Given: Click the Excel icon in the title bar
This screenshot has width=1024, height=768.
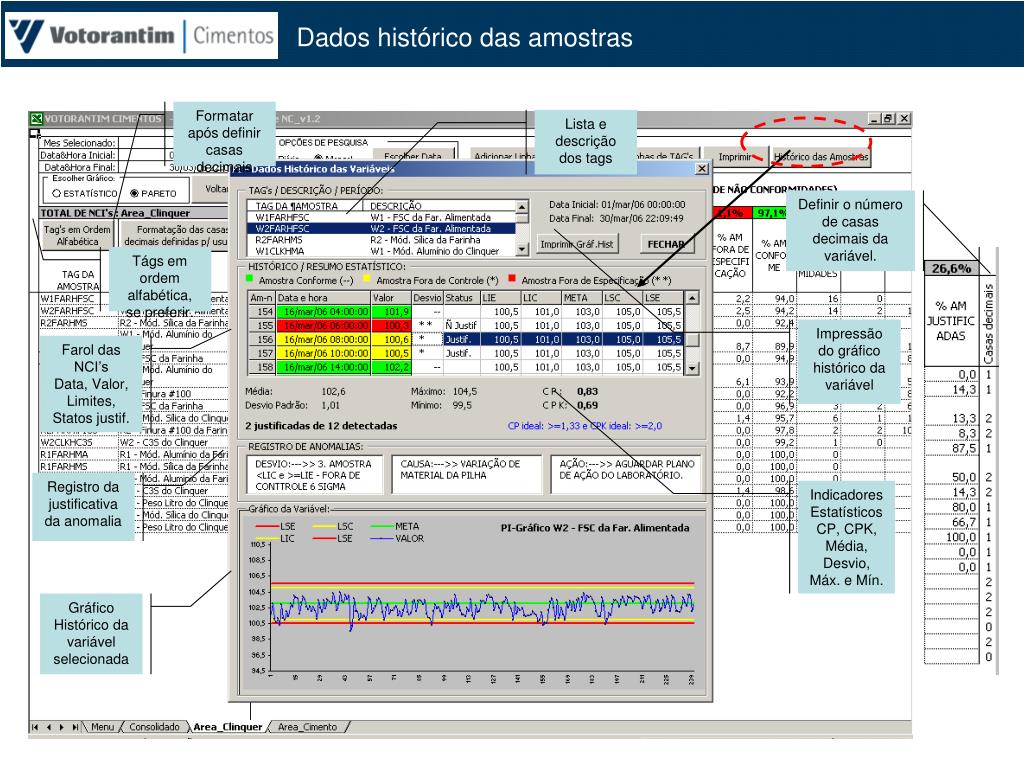Looking at the screenshot, I should (x=37, y=119).
